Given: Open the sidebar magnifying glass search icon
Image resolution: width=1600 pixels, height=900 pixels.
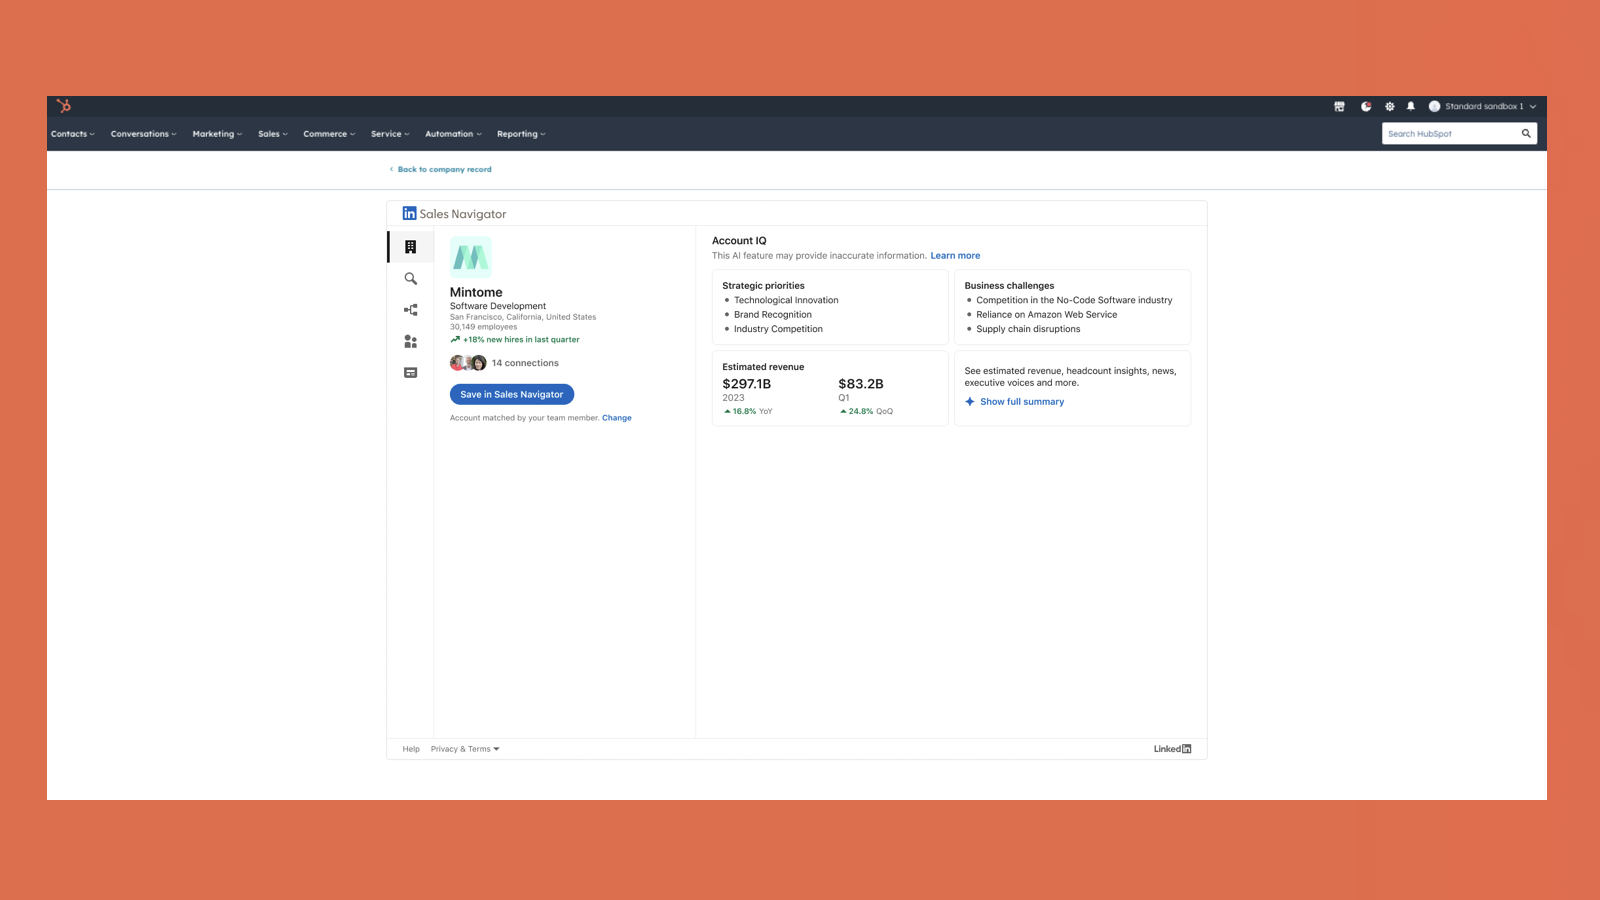Looking at the screenshot, I should point(410,279).
